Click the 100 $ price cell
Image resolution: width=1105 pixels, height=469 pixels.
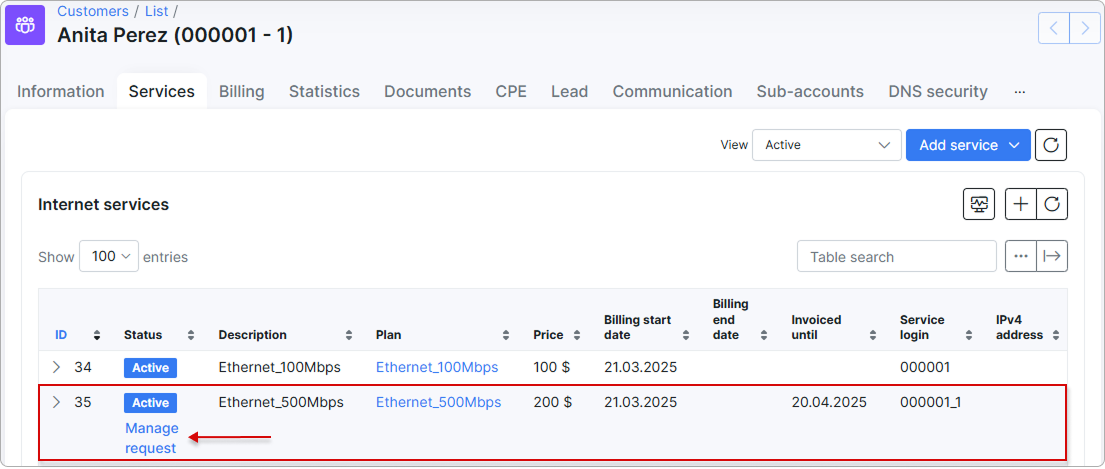tap(552, 367)
